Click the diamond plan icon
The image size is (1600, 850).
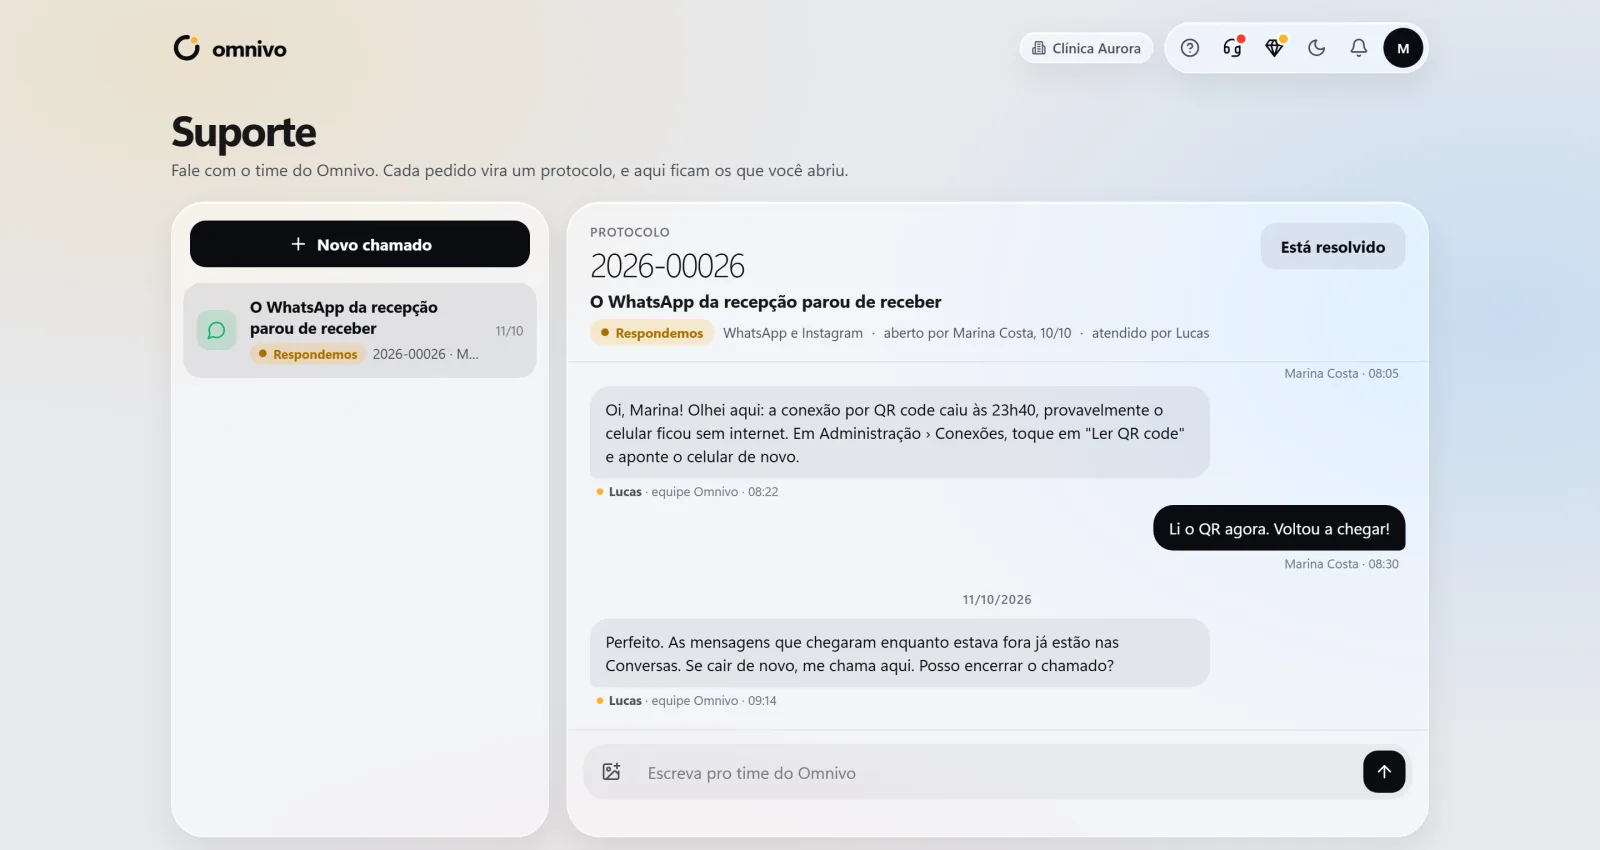(x=1274, y=48)
